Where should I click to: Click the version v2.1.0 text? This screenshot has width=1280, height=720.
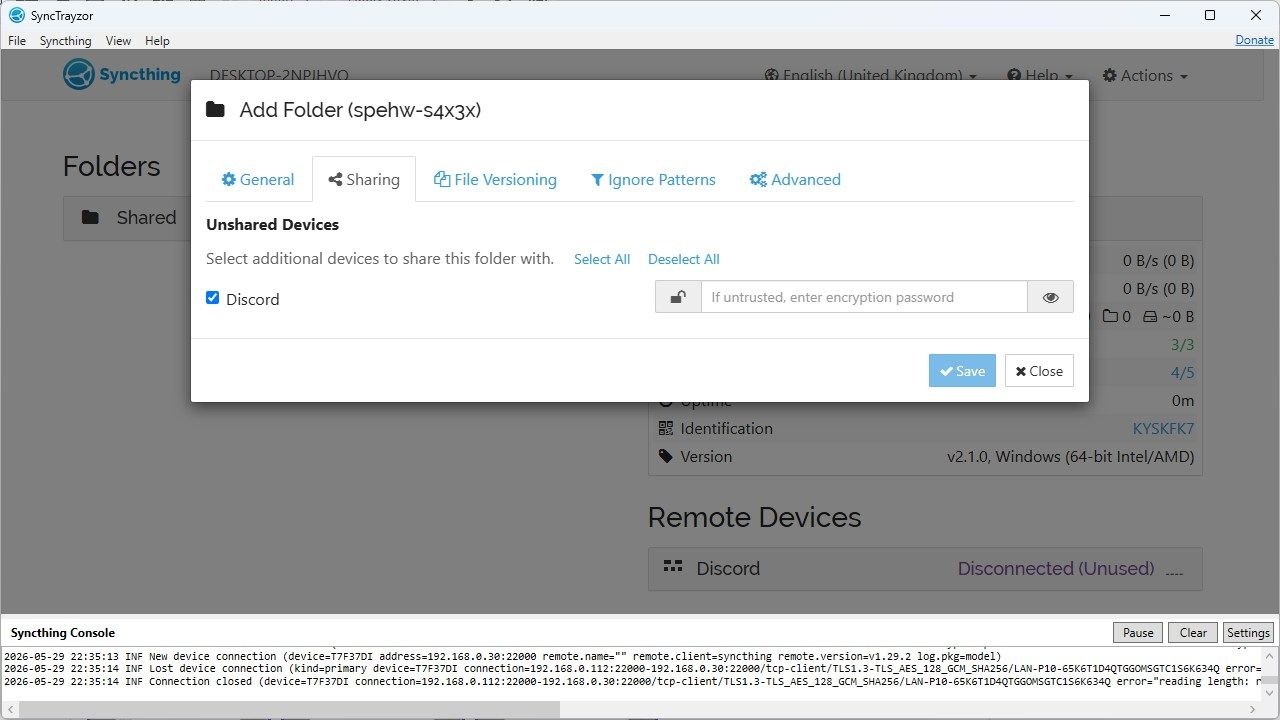click(x=1070, y=456)
